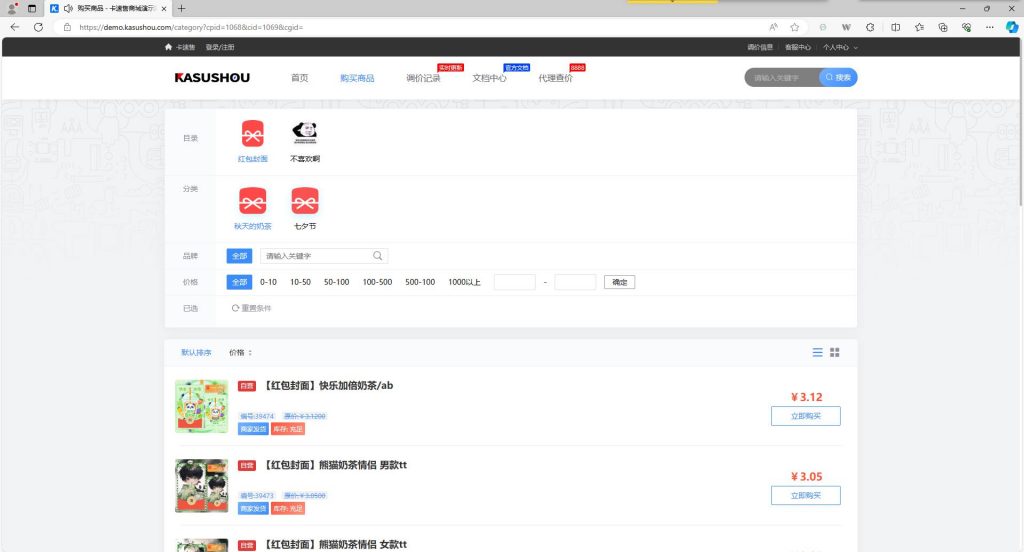Open 购买商品 nav item
1024x552 pixels.
pyautogui.click(x=357, y=78)
